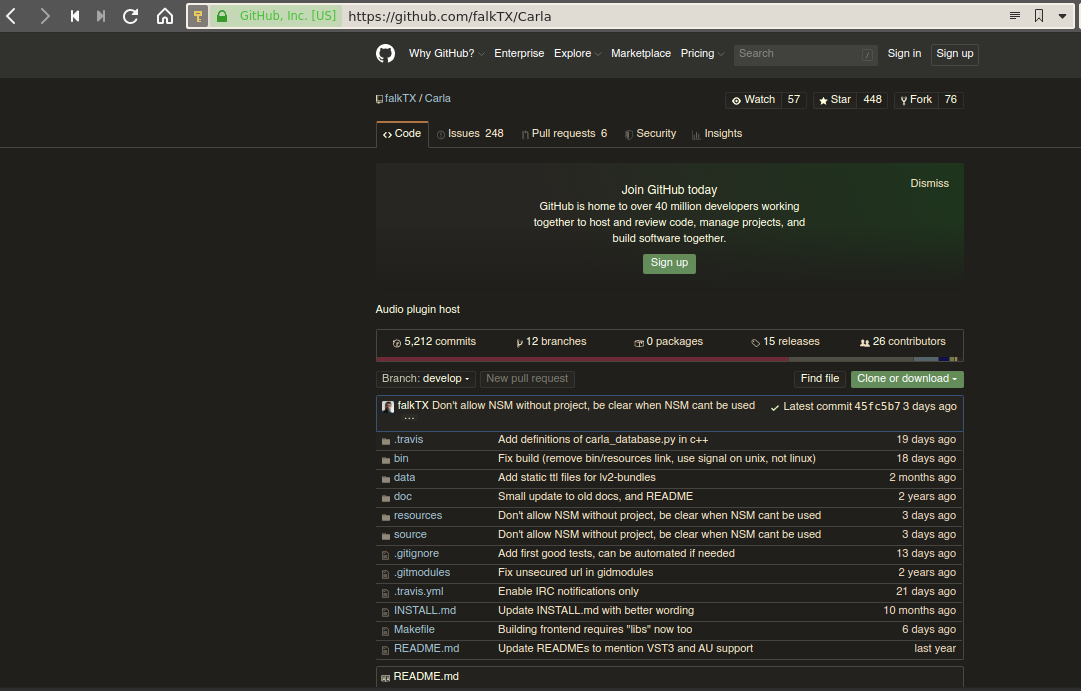Click the Sign up button in header

tap(954, 54)
